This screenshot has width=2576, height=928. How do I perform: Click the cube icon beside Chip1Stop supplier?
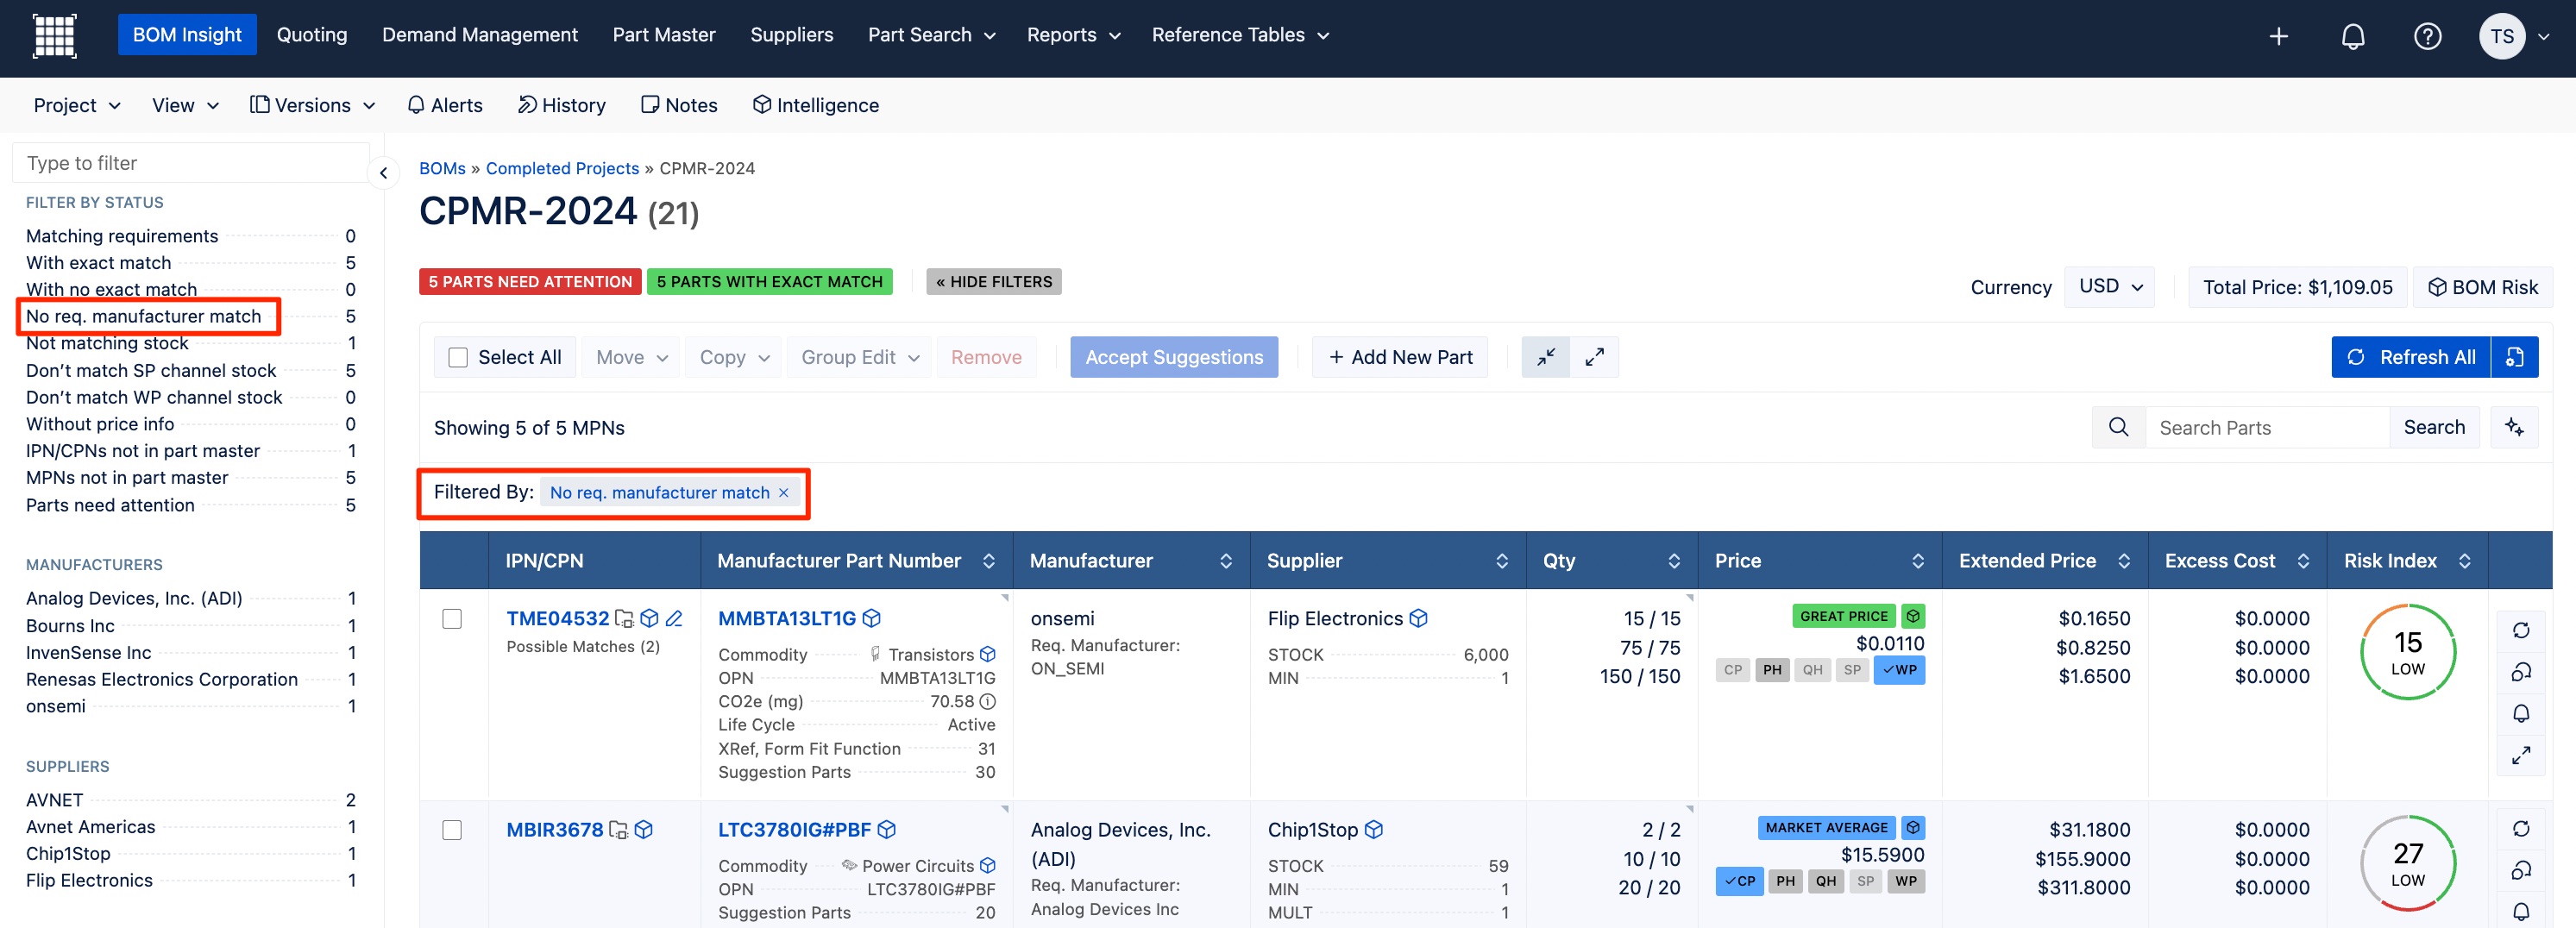click(1374, 830)
